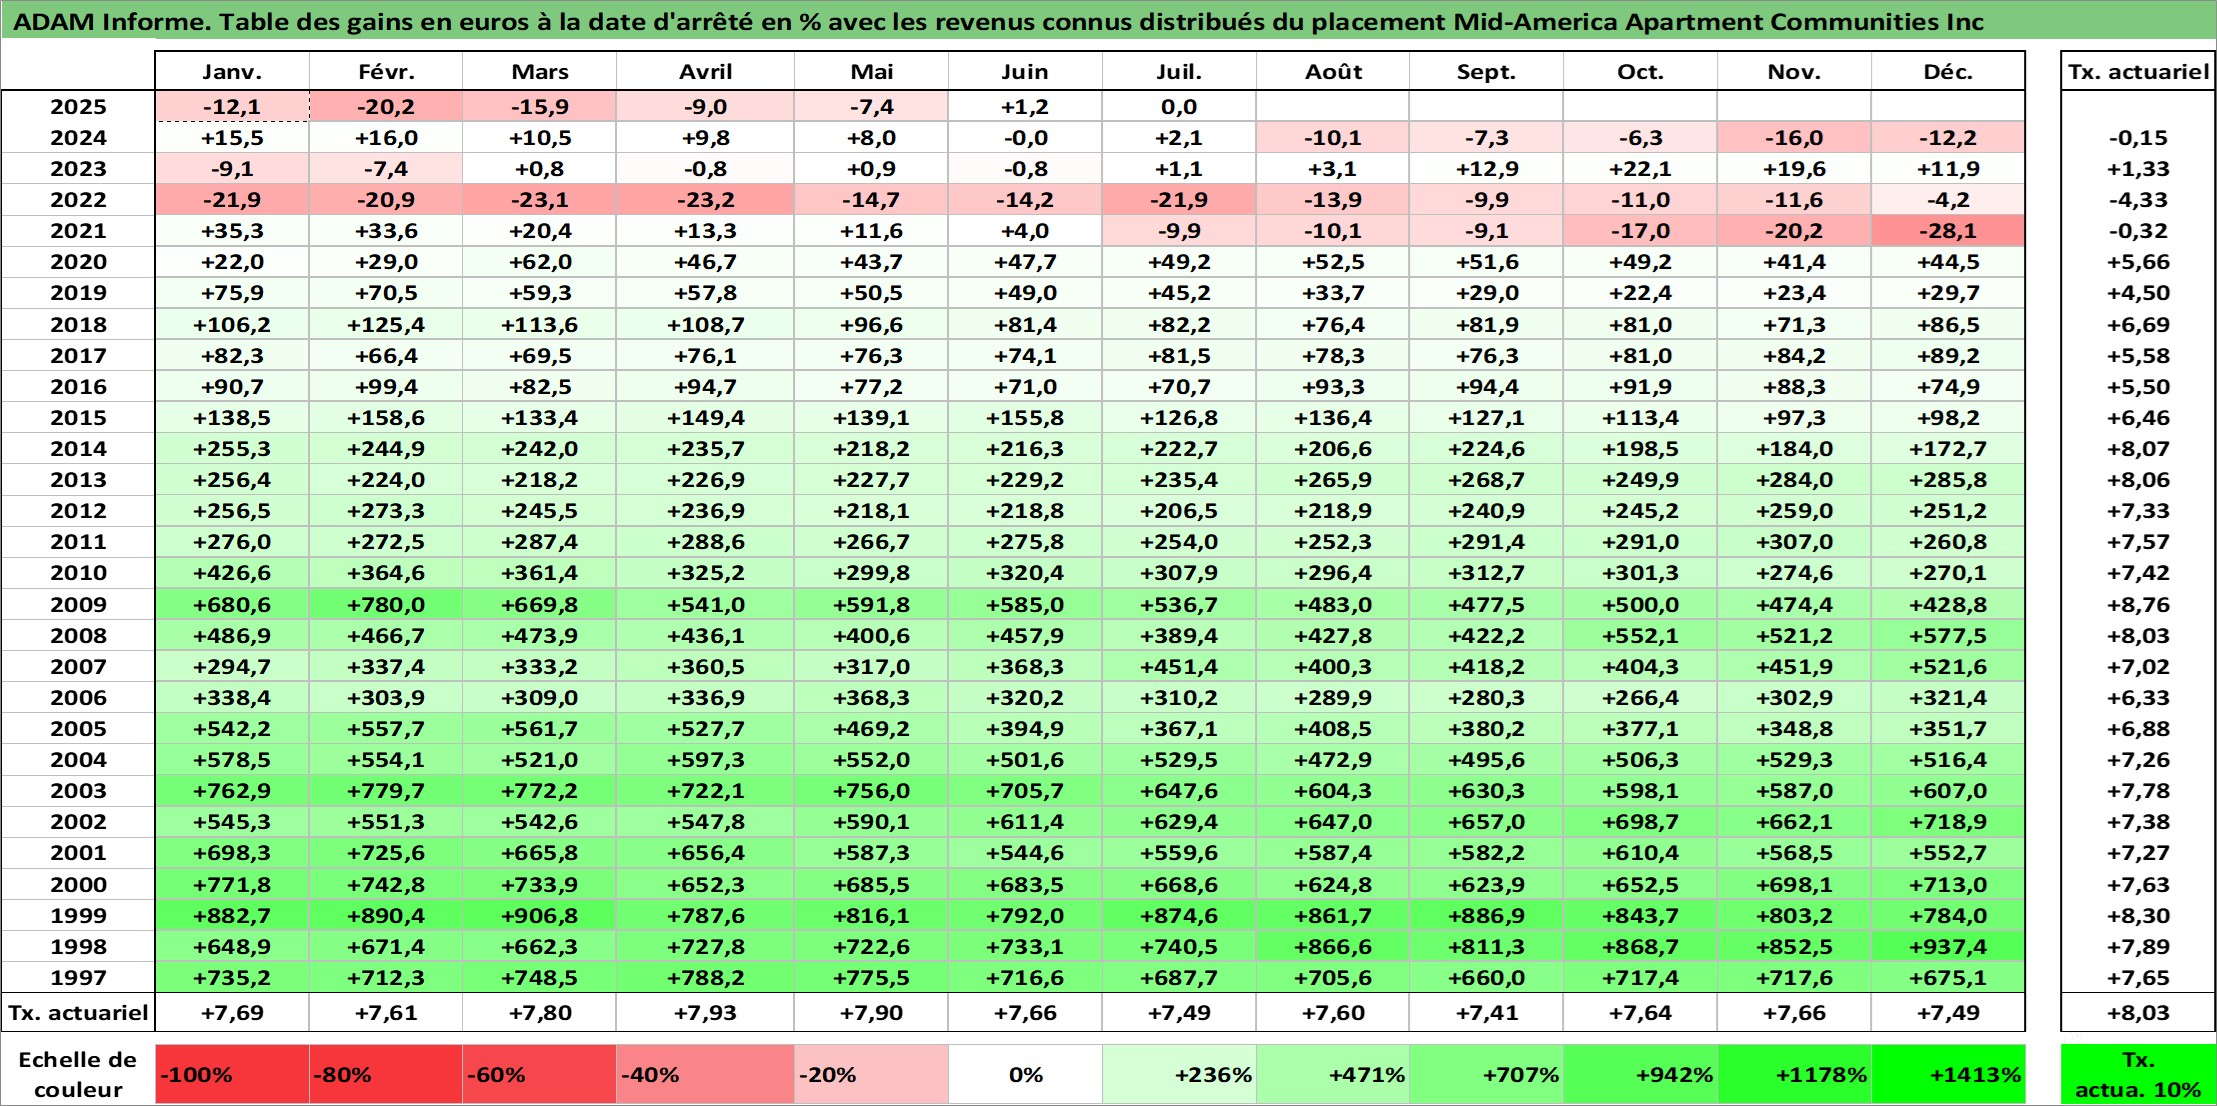Select the Déc. column header
2217x1106 pixels.
point(1948,71)
